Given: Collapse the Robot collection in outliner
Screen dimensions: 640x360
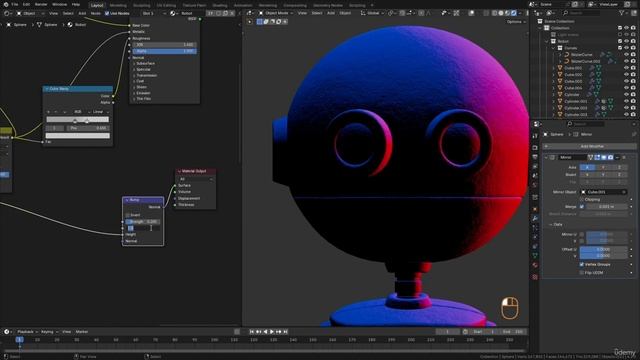Looking at the screenshot, I should tap(547, 41).
